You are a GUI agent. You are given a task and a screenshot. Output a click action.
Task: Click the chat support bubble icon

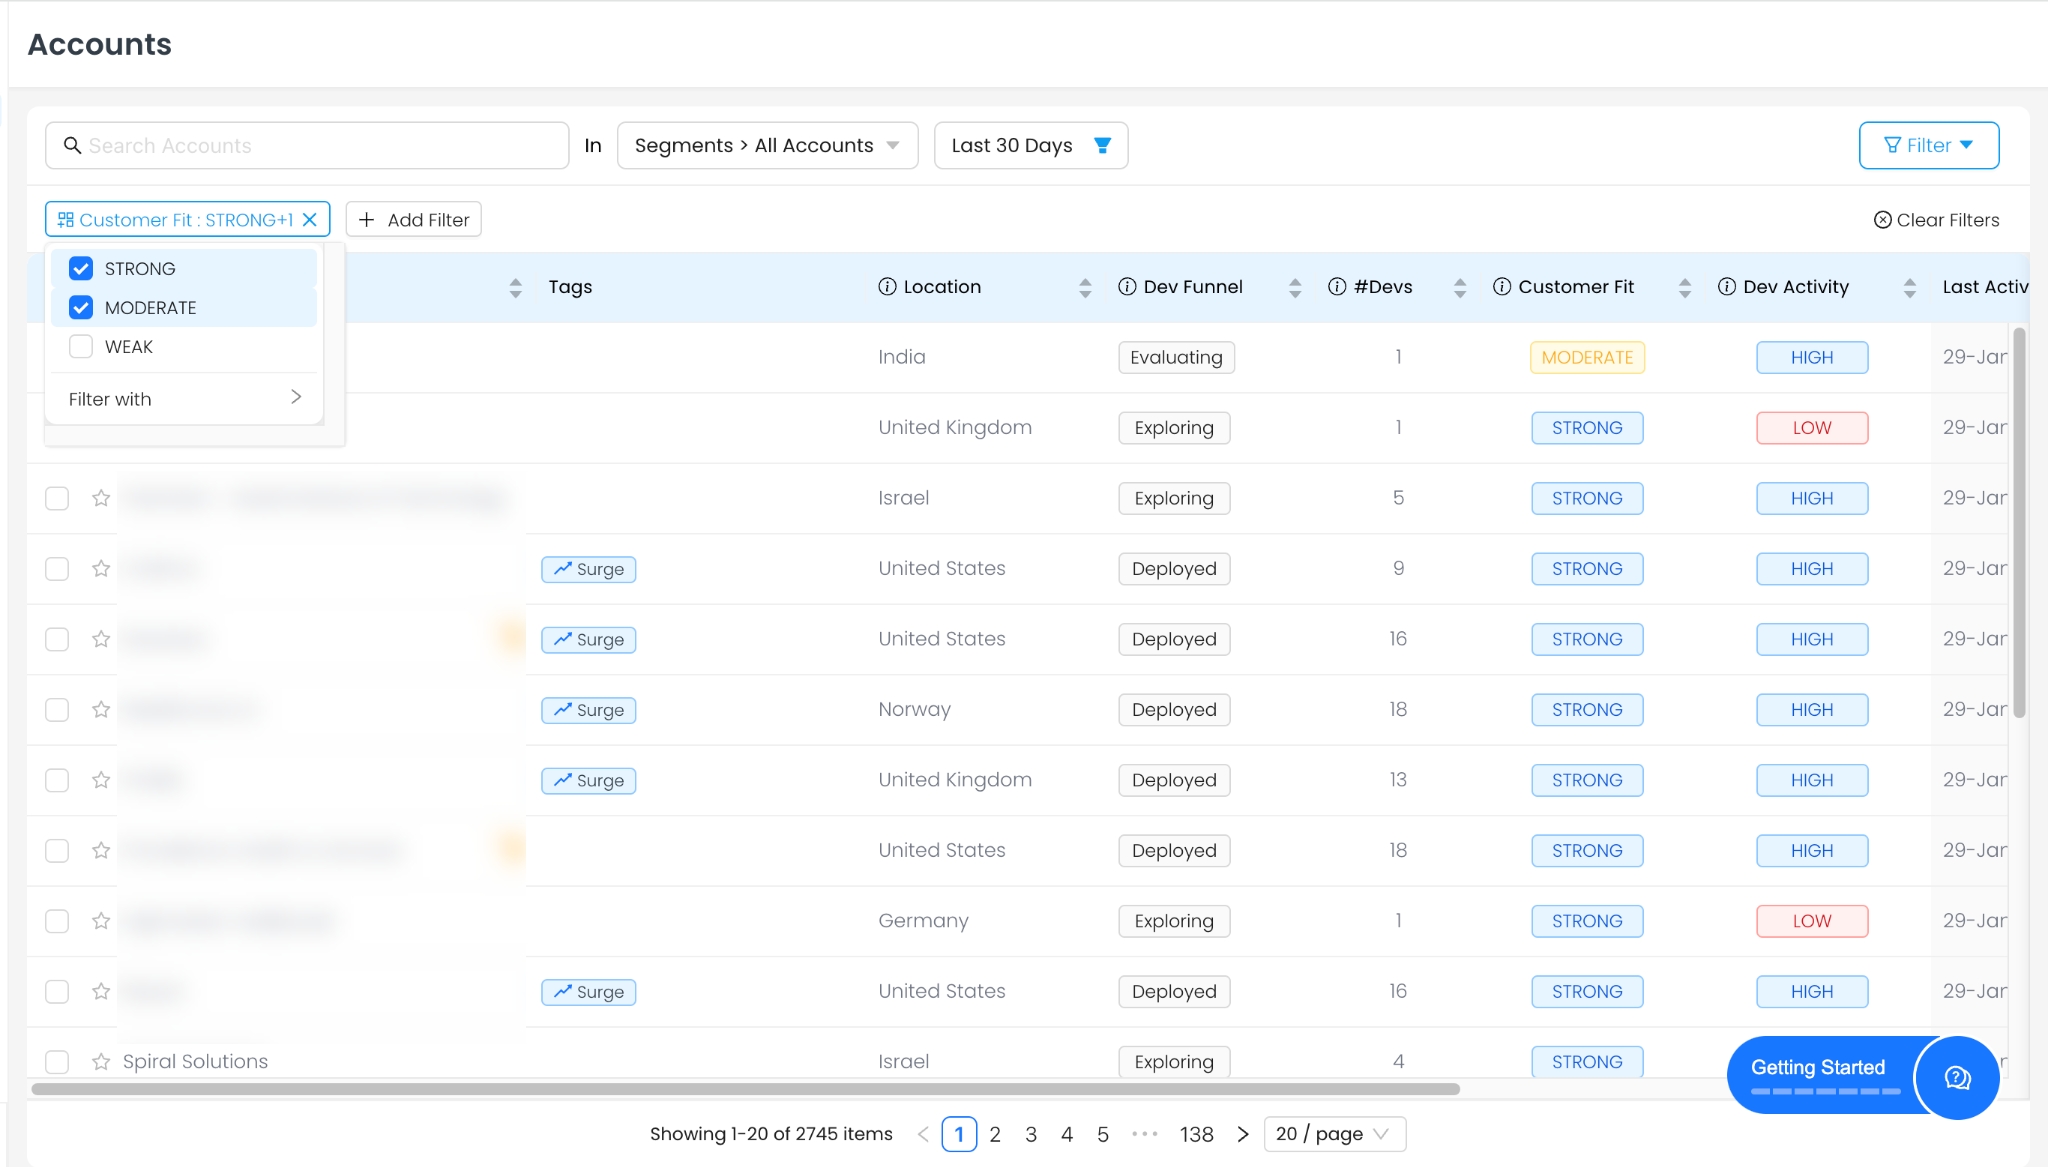coord(1957,1077)
